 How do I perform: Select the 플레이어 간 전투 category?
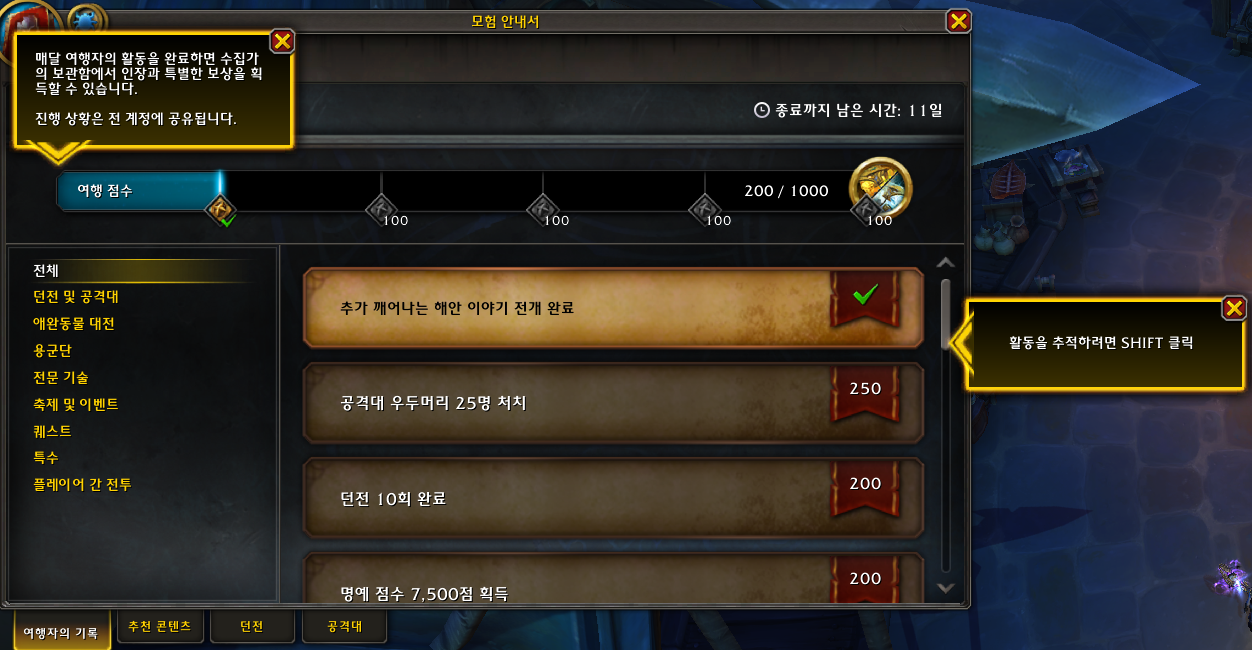pos(82,485)
